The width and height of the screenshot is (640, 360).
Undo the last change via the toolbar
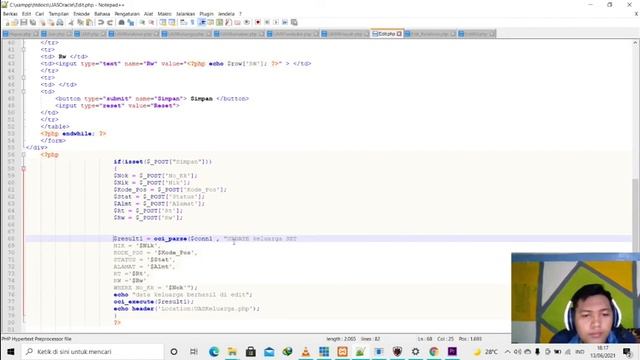click(100, 22)
